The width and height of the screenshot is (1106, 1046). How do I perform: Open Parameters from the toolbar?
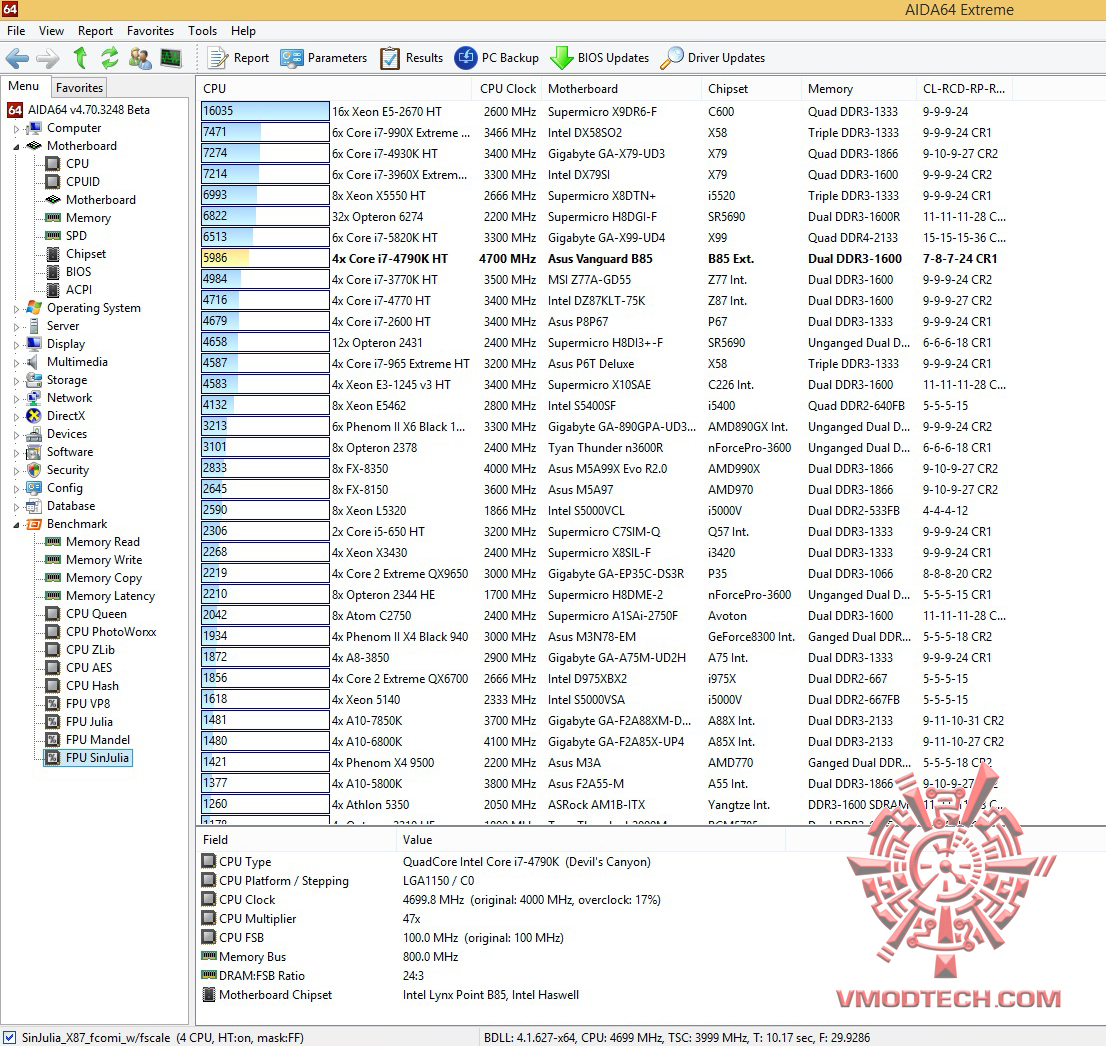324,58
